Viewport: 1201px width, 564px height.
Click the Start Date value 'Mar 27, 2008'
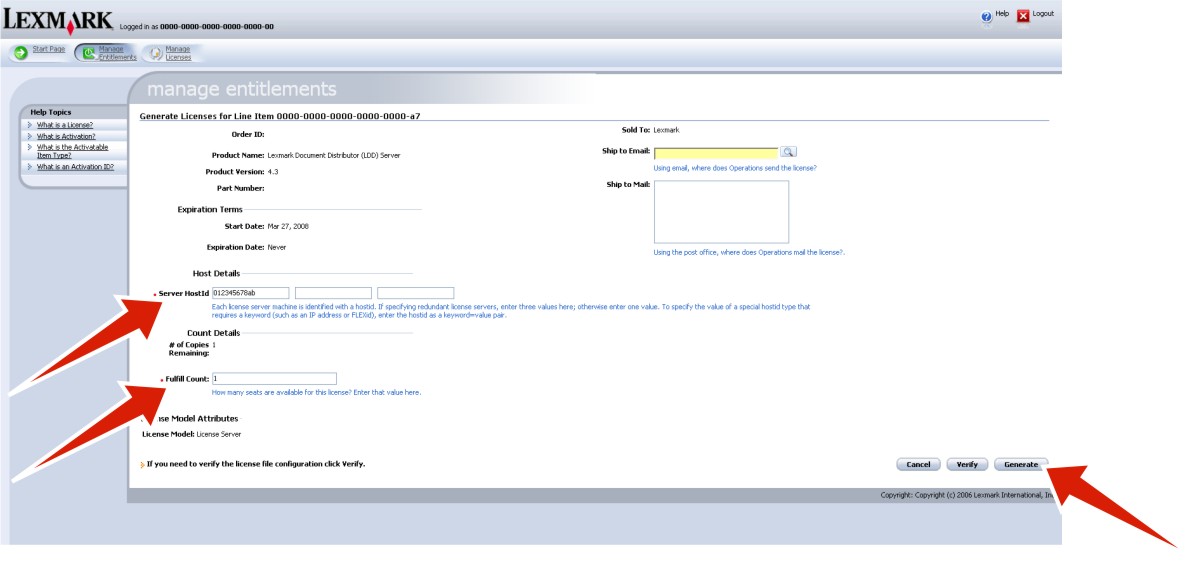[x=289, y=226]
